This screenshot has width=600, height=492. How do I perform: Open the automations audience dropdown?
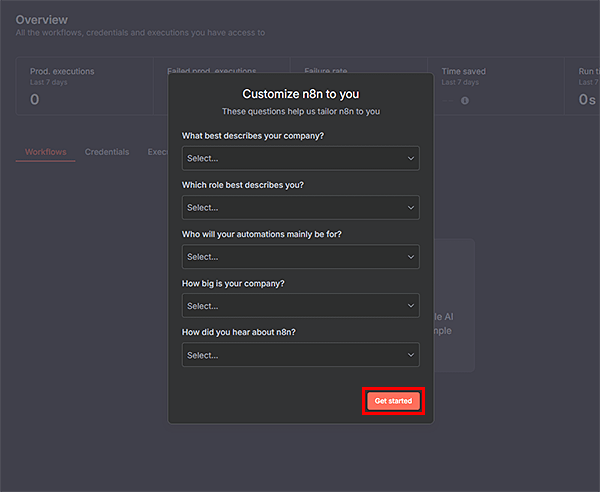[x=300, y=257]
